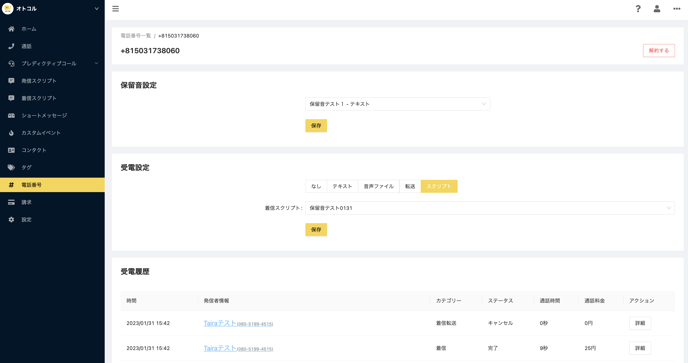Open 詳細 for the 完了 call row
This screenshot has height=363, width=688.
pos(640,349)
